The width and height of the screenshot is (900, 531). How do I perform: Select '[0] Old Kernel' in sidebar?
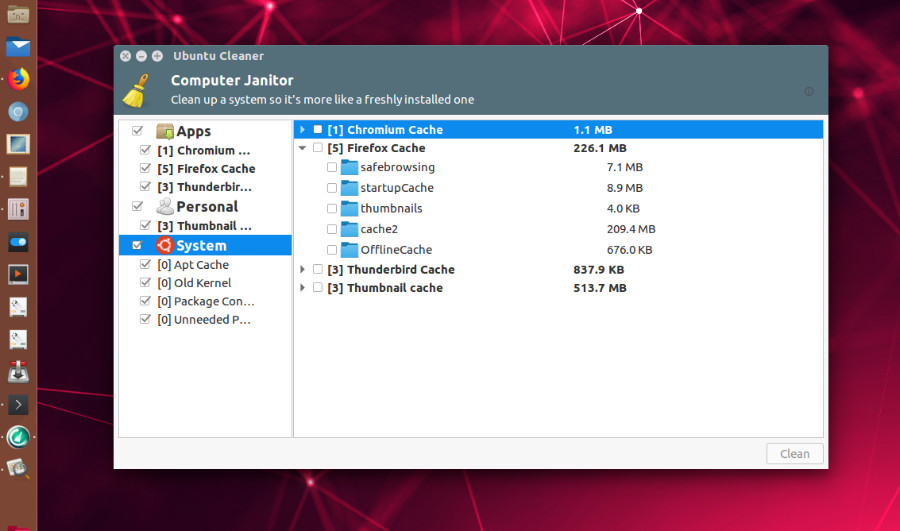[x=194, y=283]
